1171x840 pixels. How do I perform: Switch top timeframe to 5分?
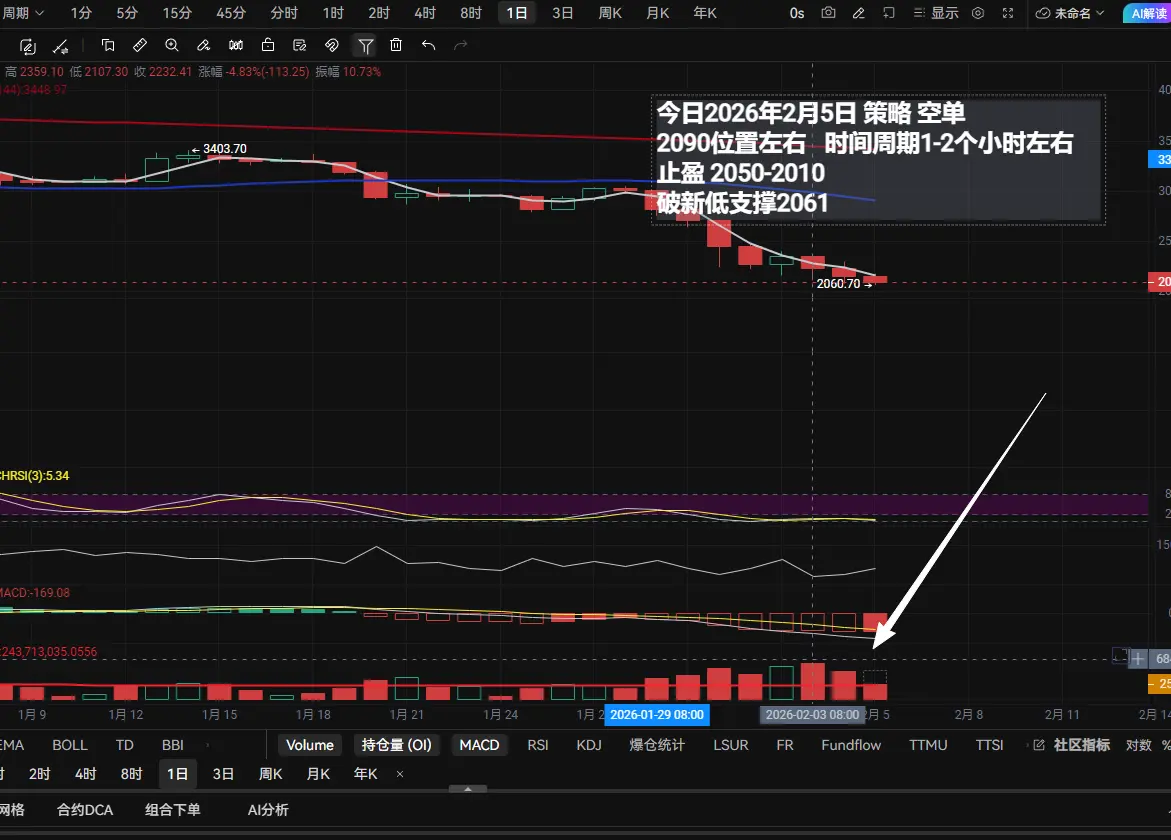click(x=127, y=13)
